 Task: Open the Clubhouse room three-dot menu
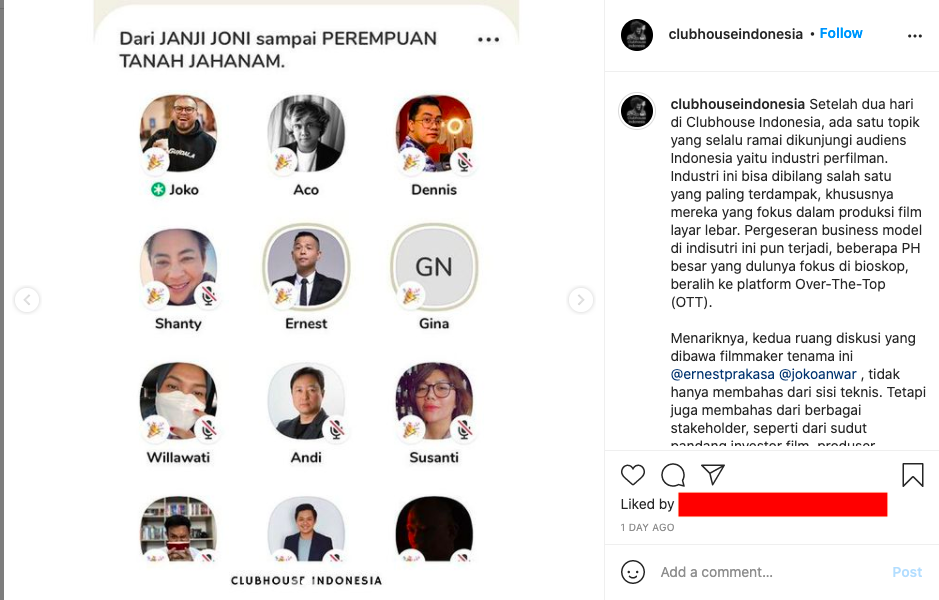point(489,40)
